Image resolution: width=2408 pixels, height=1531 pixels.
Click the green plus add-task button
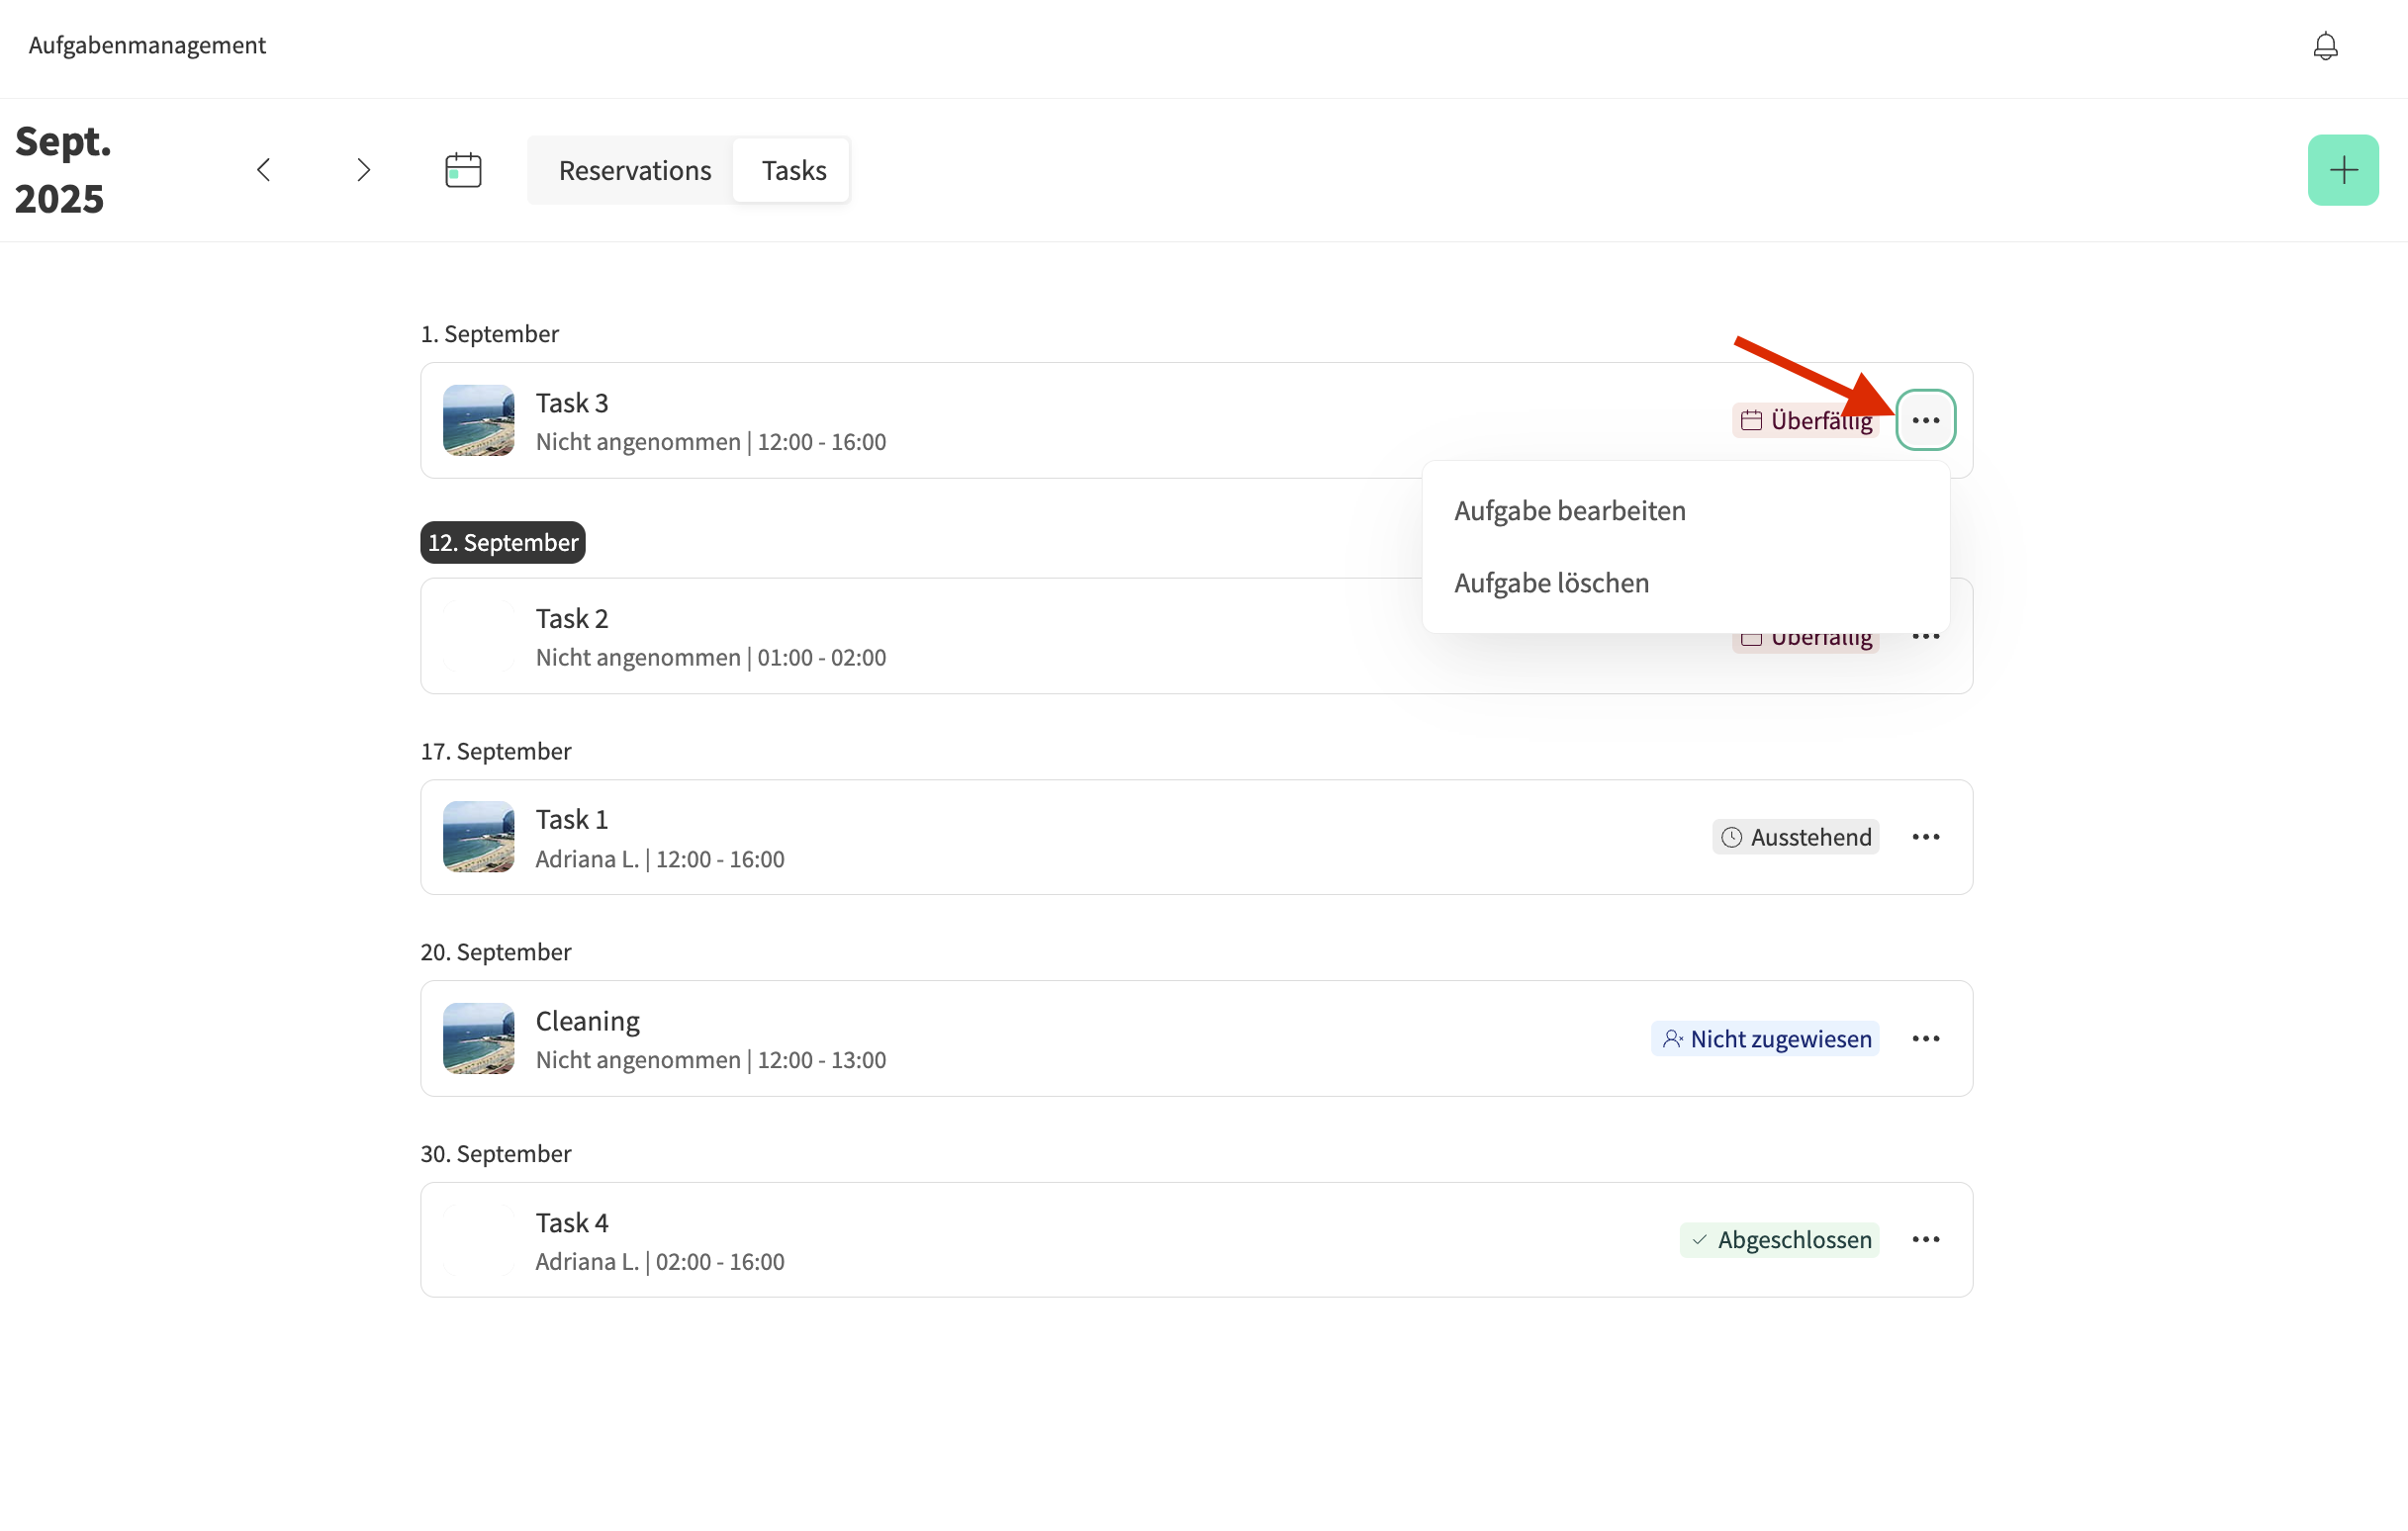point(2342,170)
